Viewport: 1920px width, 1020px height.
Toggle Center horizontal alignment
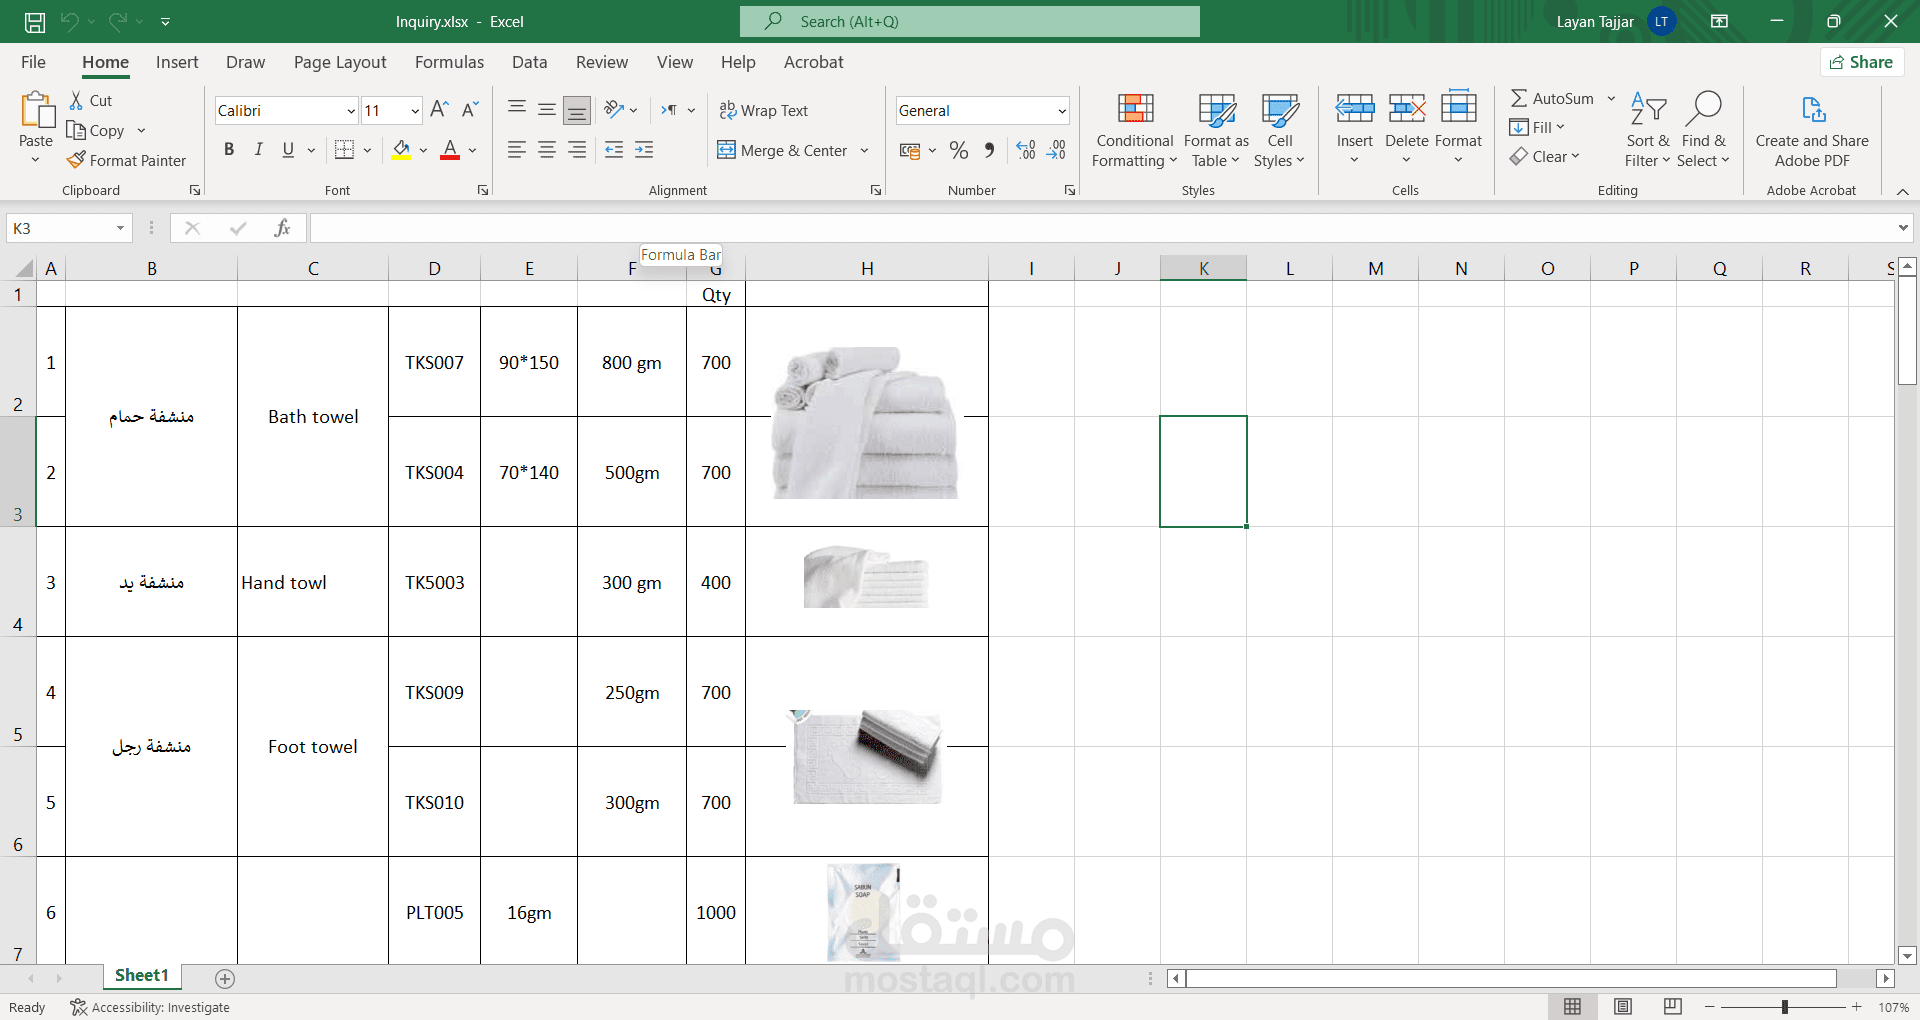(547, 150)
